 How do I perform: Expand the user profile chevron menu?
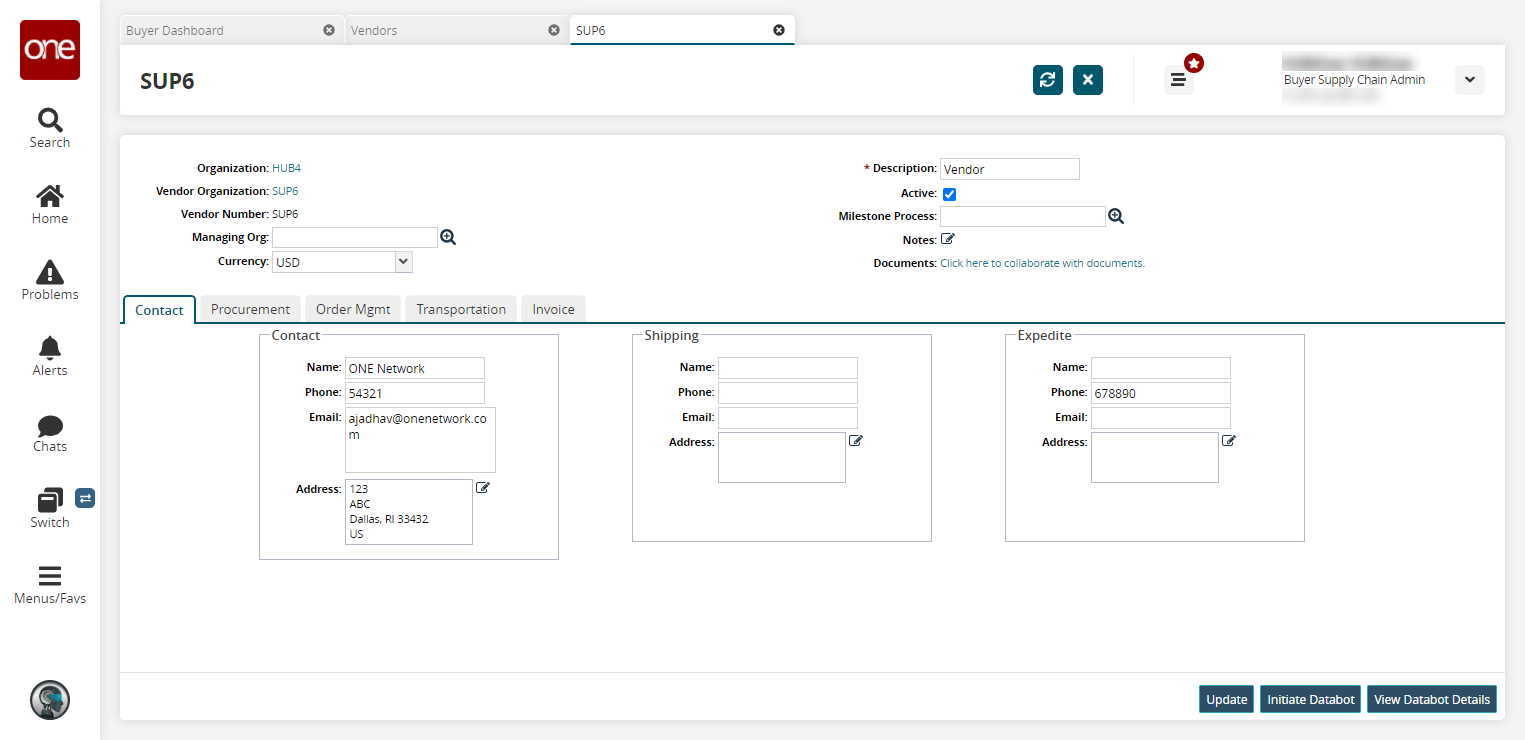tap(1469, 80)
